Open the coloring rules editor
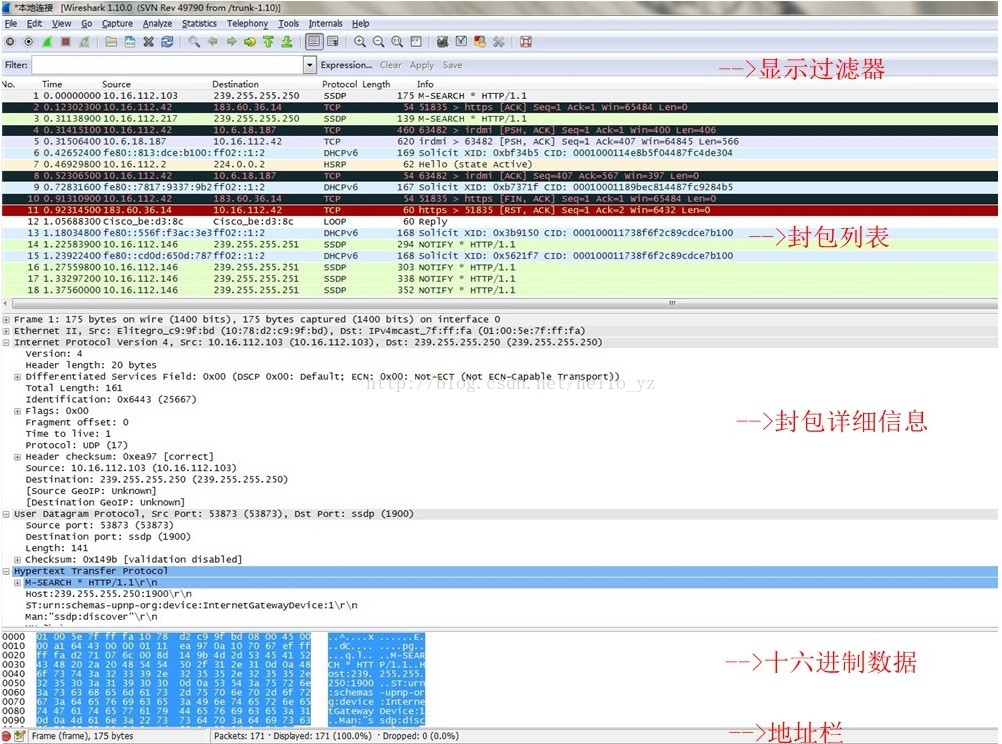This screenshot has height=744, width=1002. [479, 42]
